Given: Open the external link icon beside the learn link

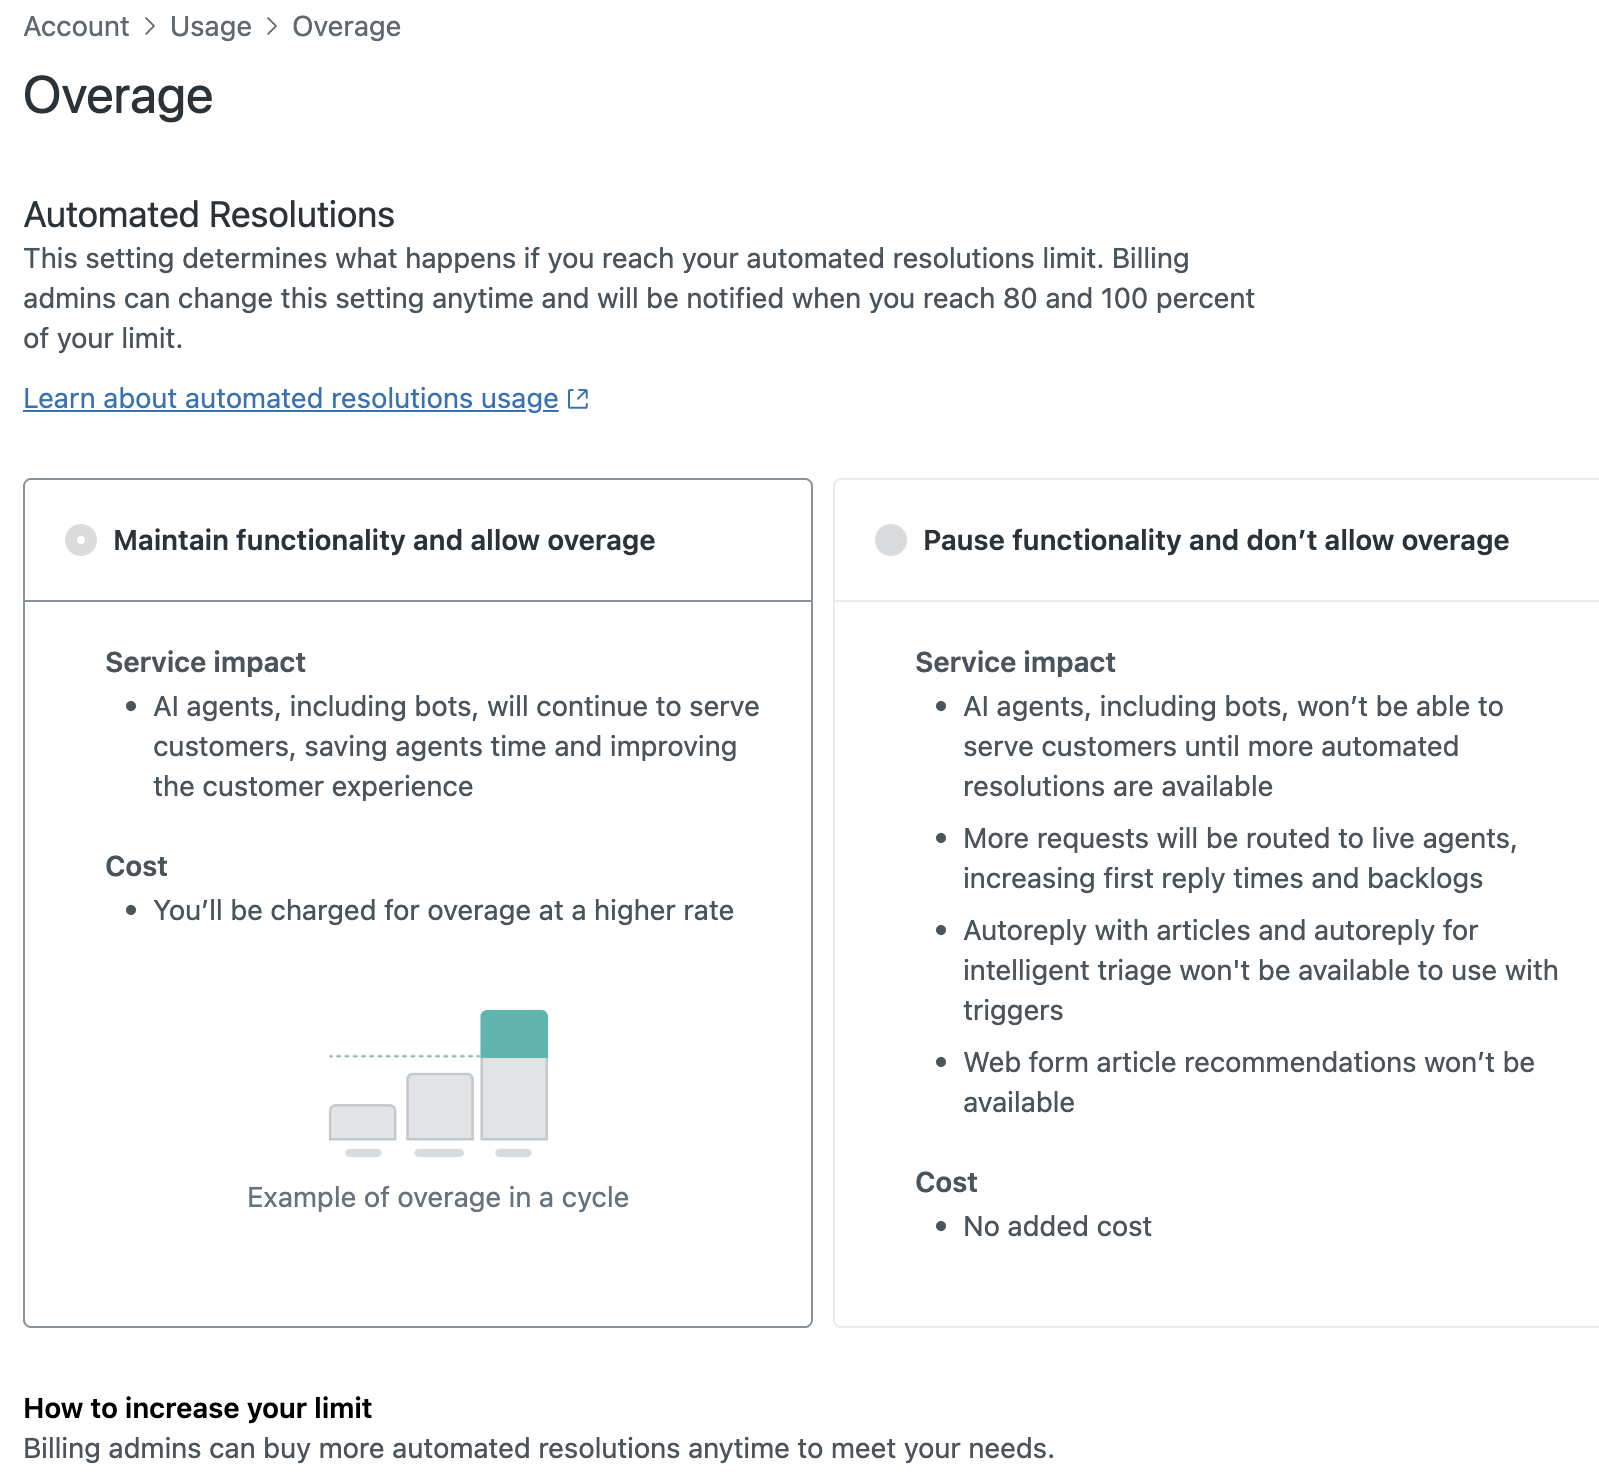Looking at the screenshot, I should (578, 398).
